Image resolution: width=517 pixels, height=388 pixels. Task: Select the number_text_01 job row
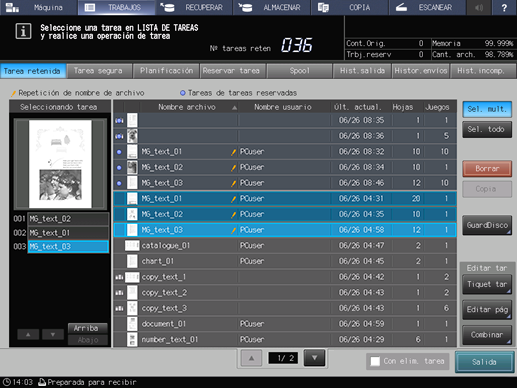point(285,340)
